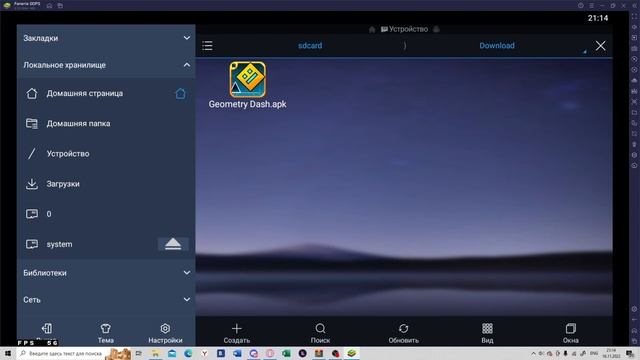Switch to the sdcard path tab
The image size is (640, 360).
(310, 46)
